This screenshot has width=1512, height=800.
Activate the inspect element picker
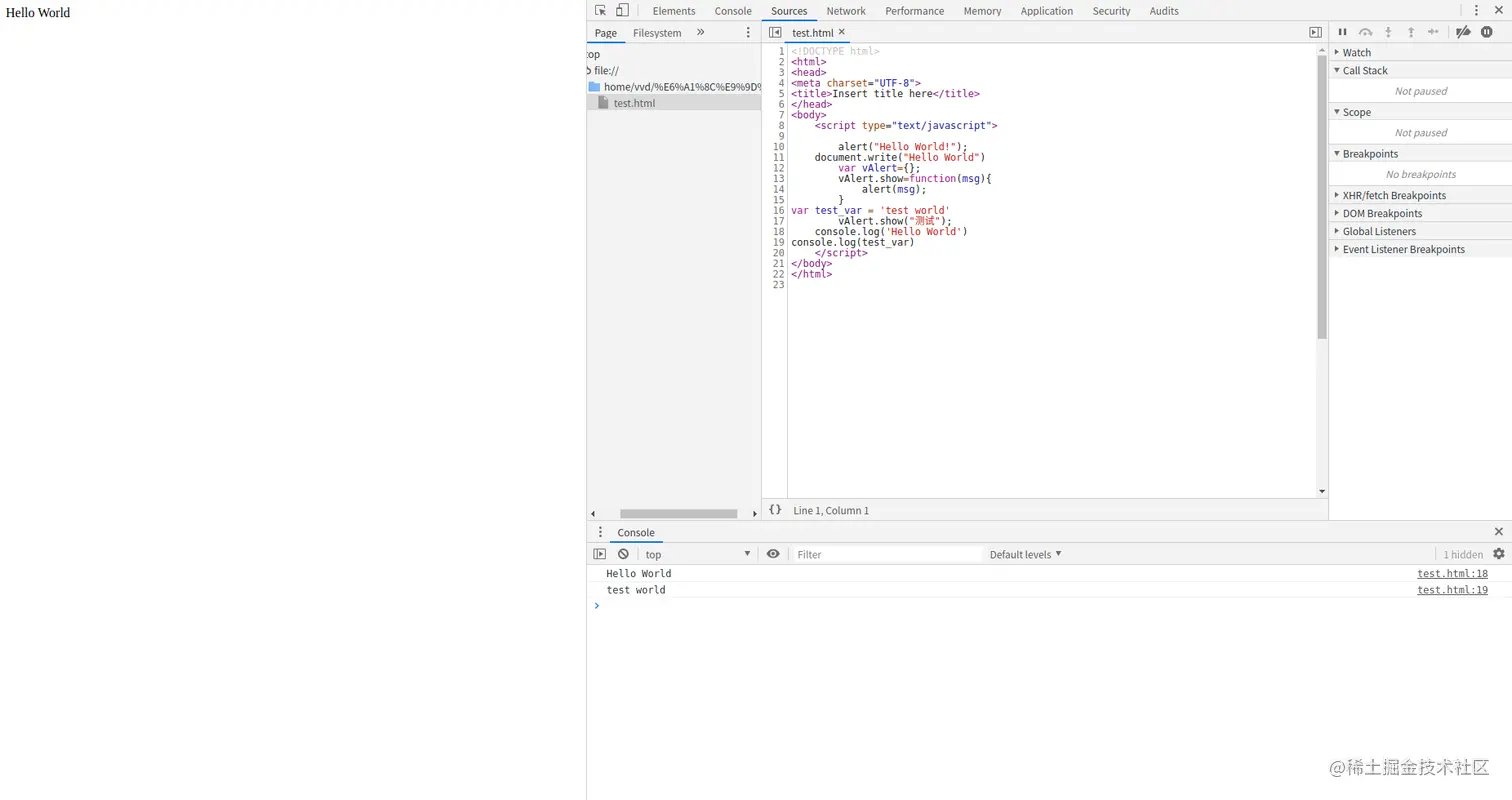tap(600, 11)
